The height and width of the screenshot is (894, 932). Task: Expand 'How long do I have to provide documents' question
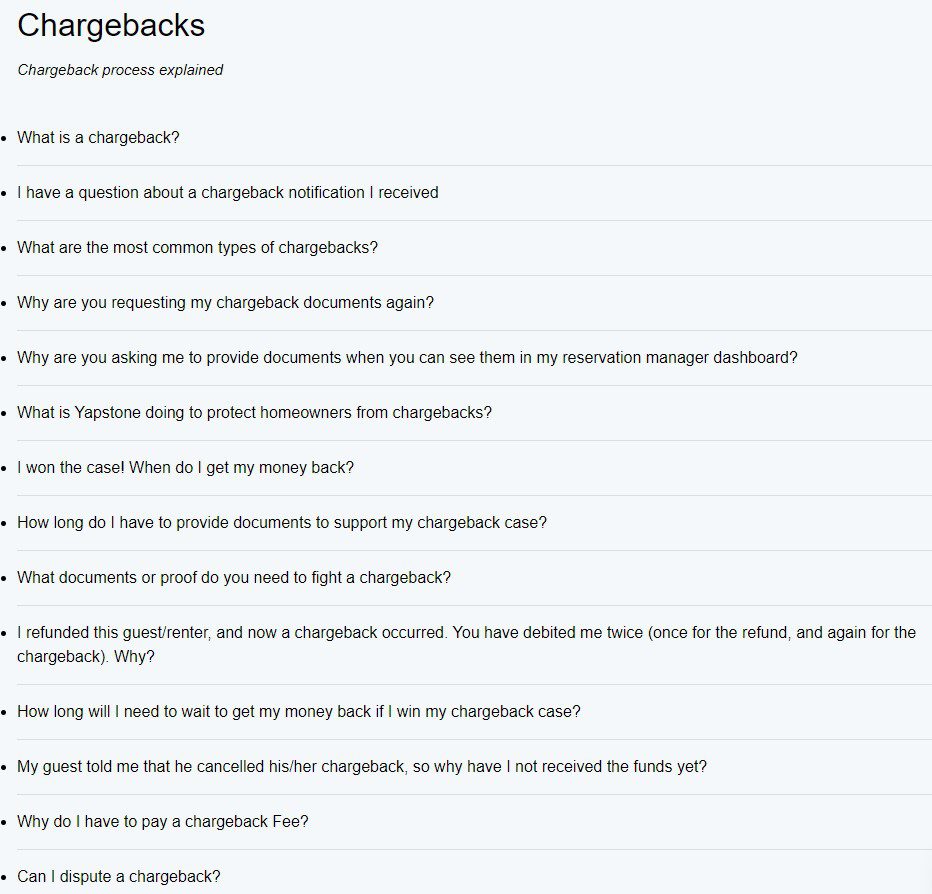click(281, 523)
